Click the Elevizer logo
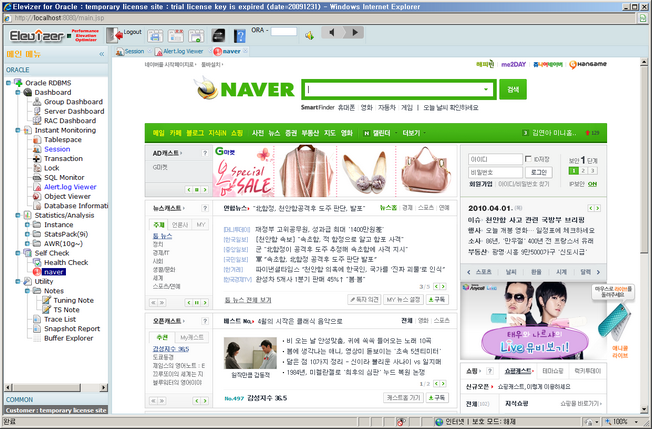The image size is (652, 429). (x=37, y=36)
